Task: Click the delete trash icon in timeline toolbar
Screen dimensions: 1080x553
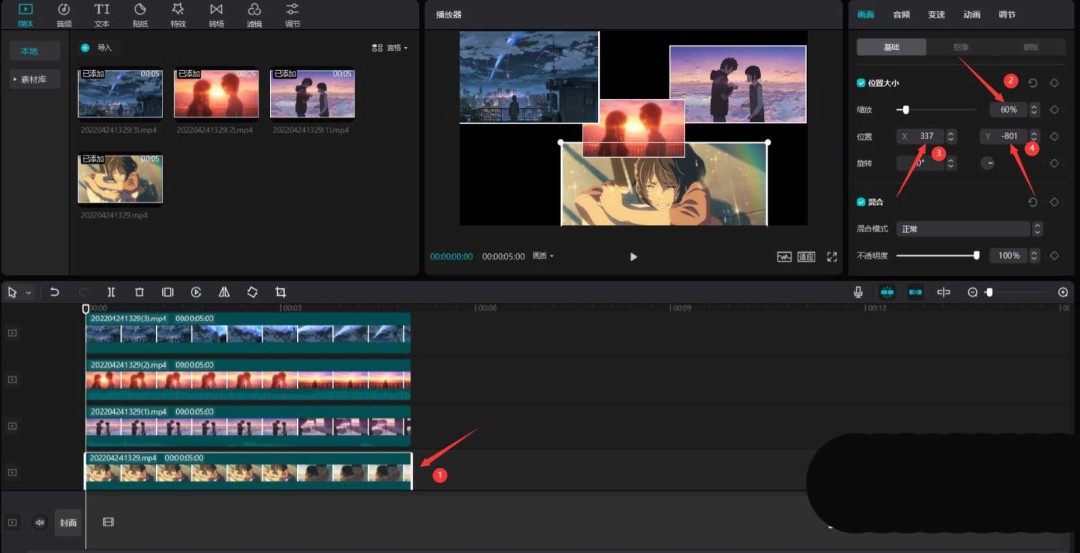Action: point(139,292)
